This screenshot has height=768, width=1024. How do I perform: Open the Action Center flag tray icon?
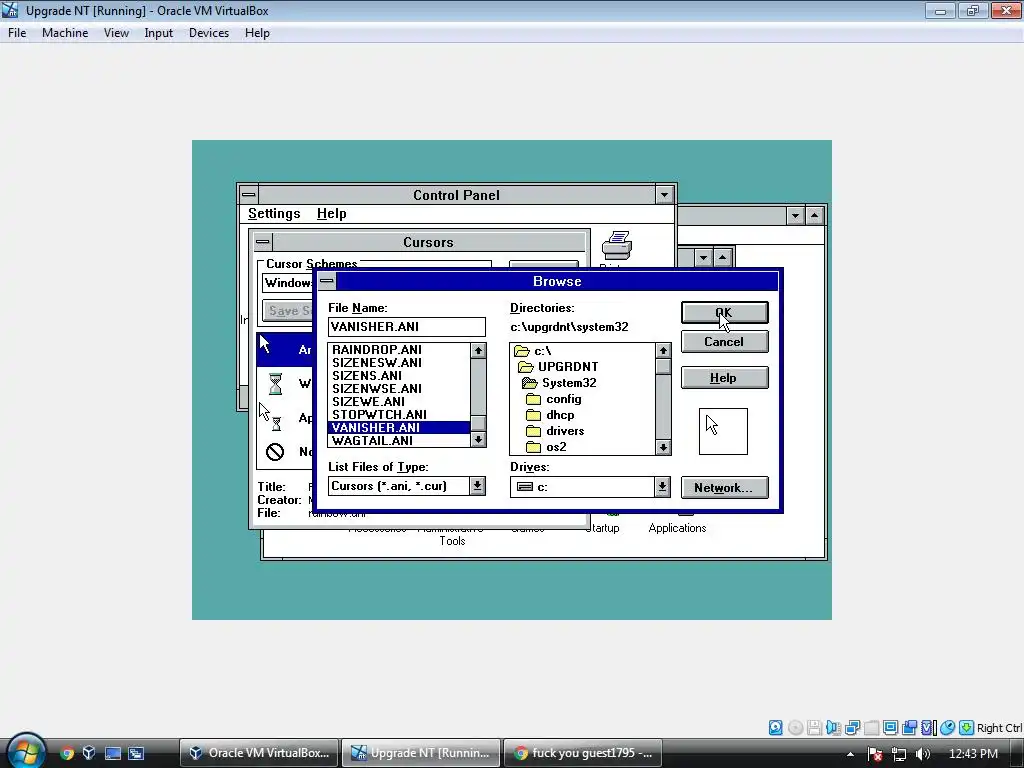pos(876,754)
